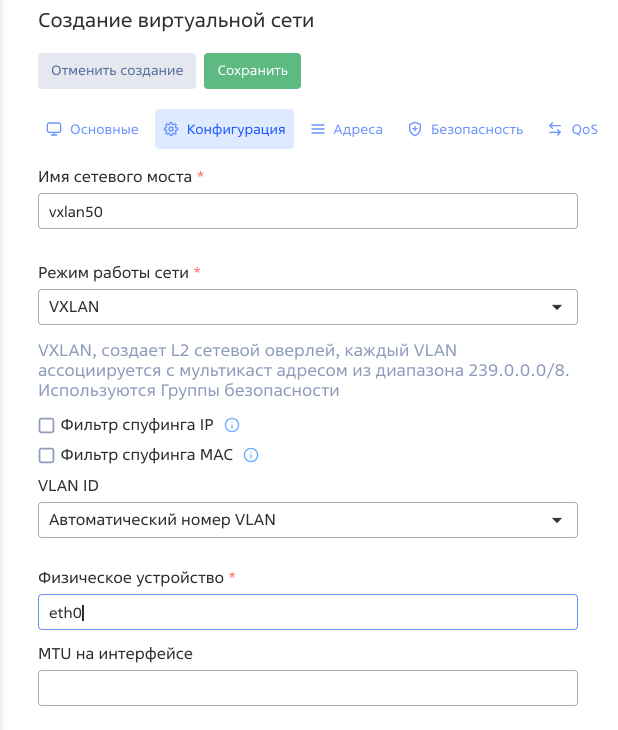The width and height of the screenshot is (618, 730).
Task: Go to the Адреса tab
Action: click(347, 129)
